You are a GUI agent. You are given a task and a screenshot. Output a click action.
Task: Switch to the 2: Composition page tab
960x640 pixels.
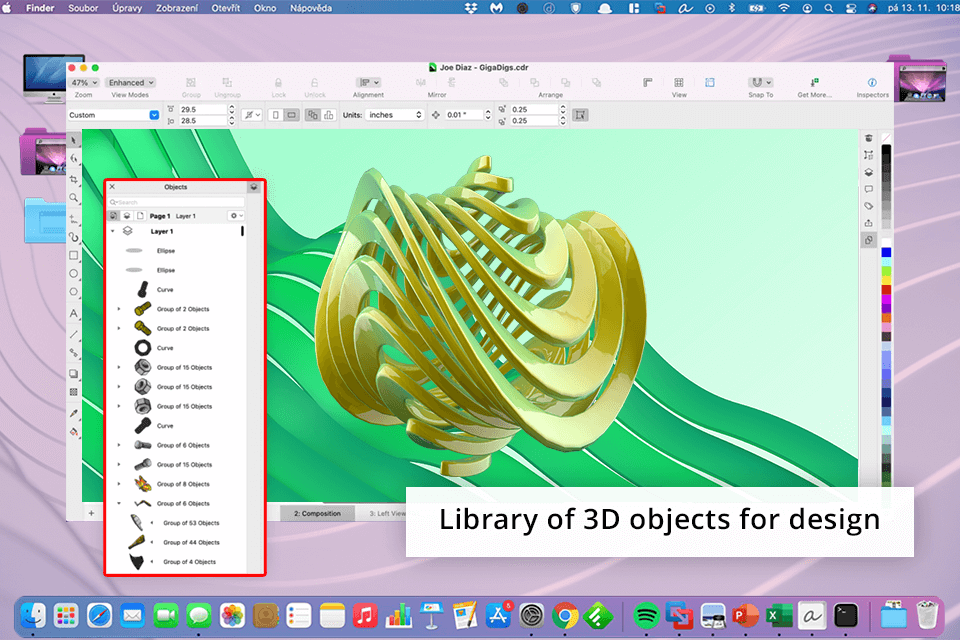[316, 513]
